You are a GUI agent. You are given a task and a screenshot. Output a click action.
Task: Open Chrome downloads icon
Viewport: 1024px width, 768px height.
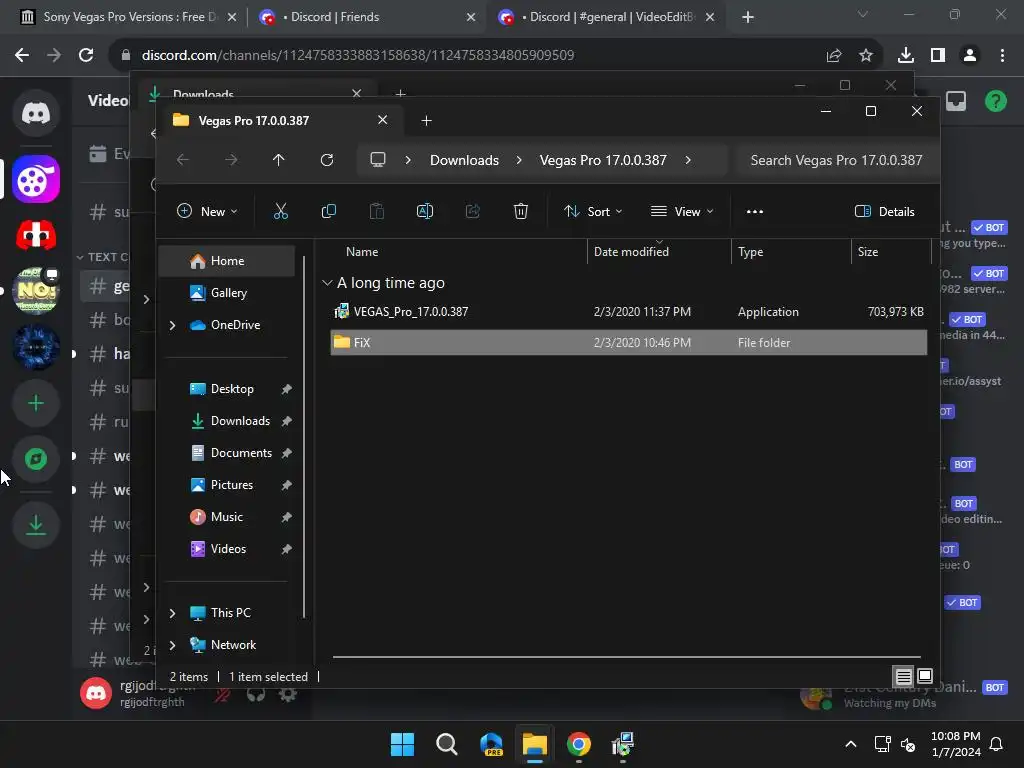pos(905,55)
